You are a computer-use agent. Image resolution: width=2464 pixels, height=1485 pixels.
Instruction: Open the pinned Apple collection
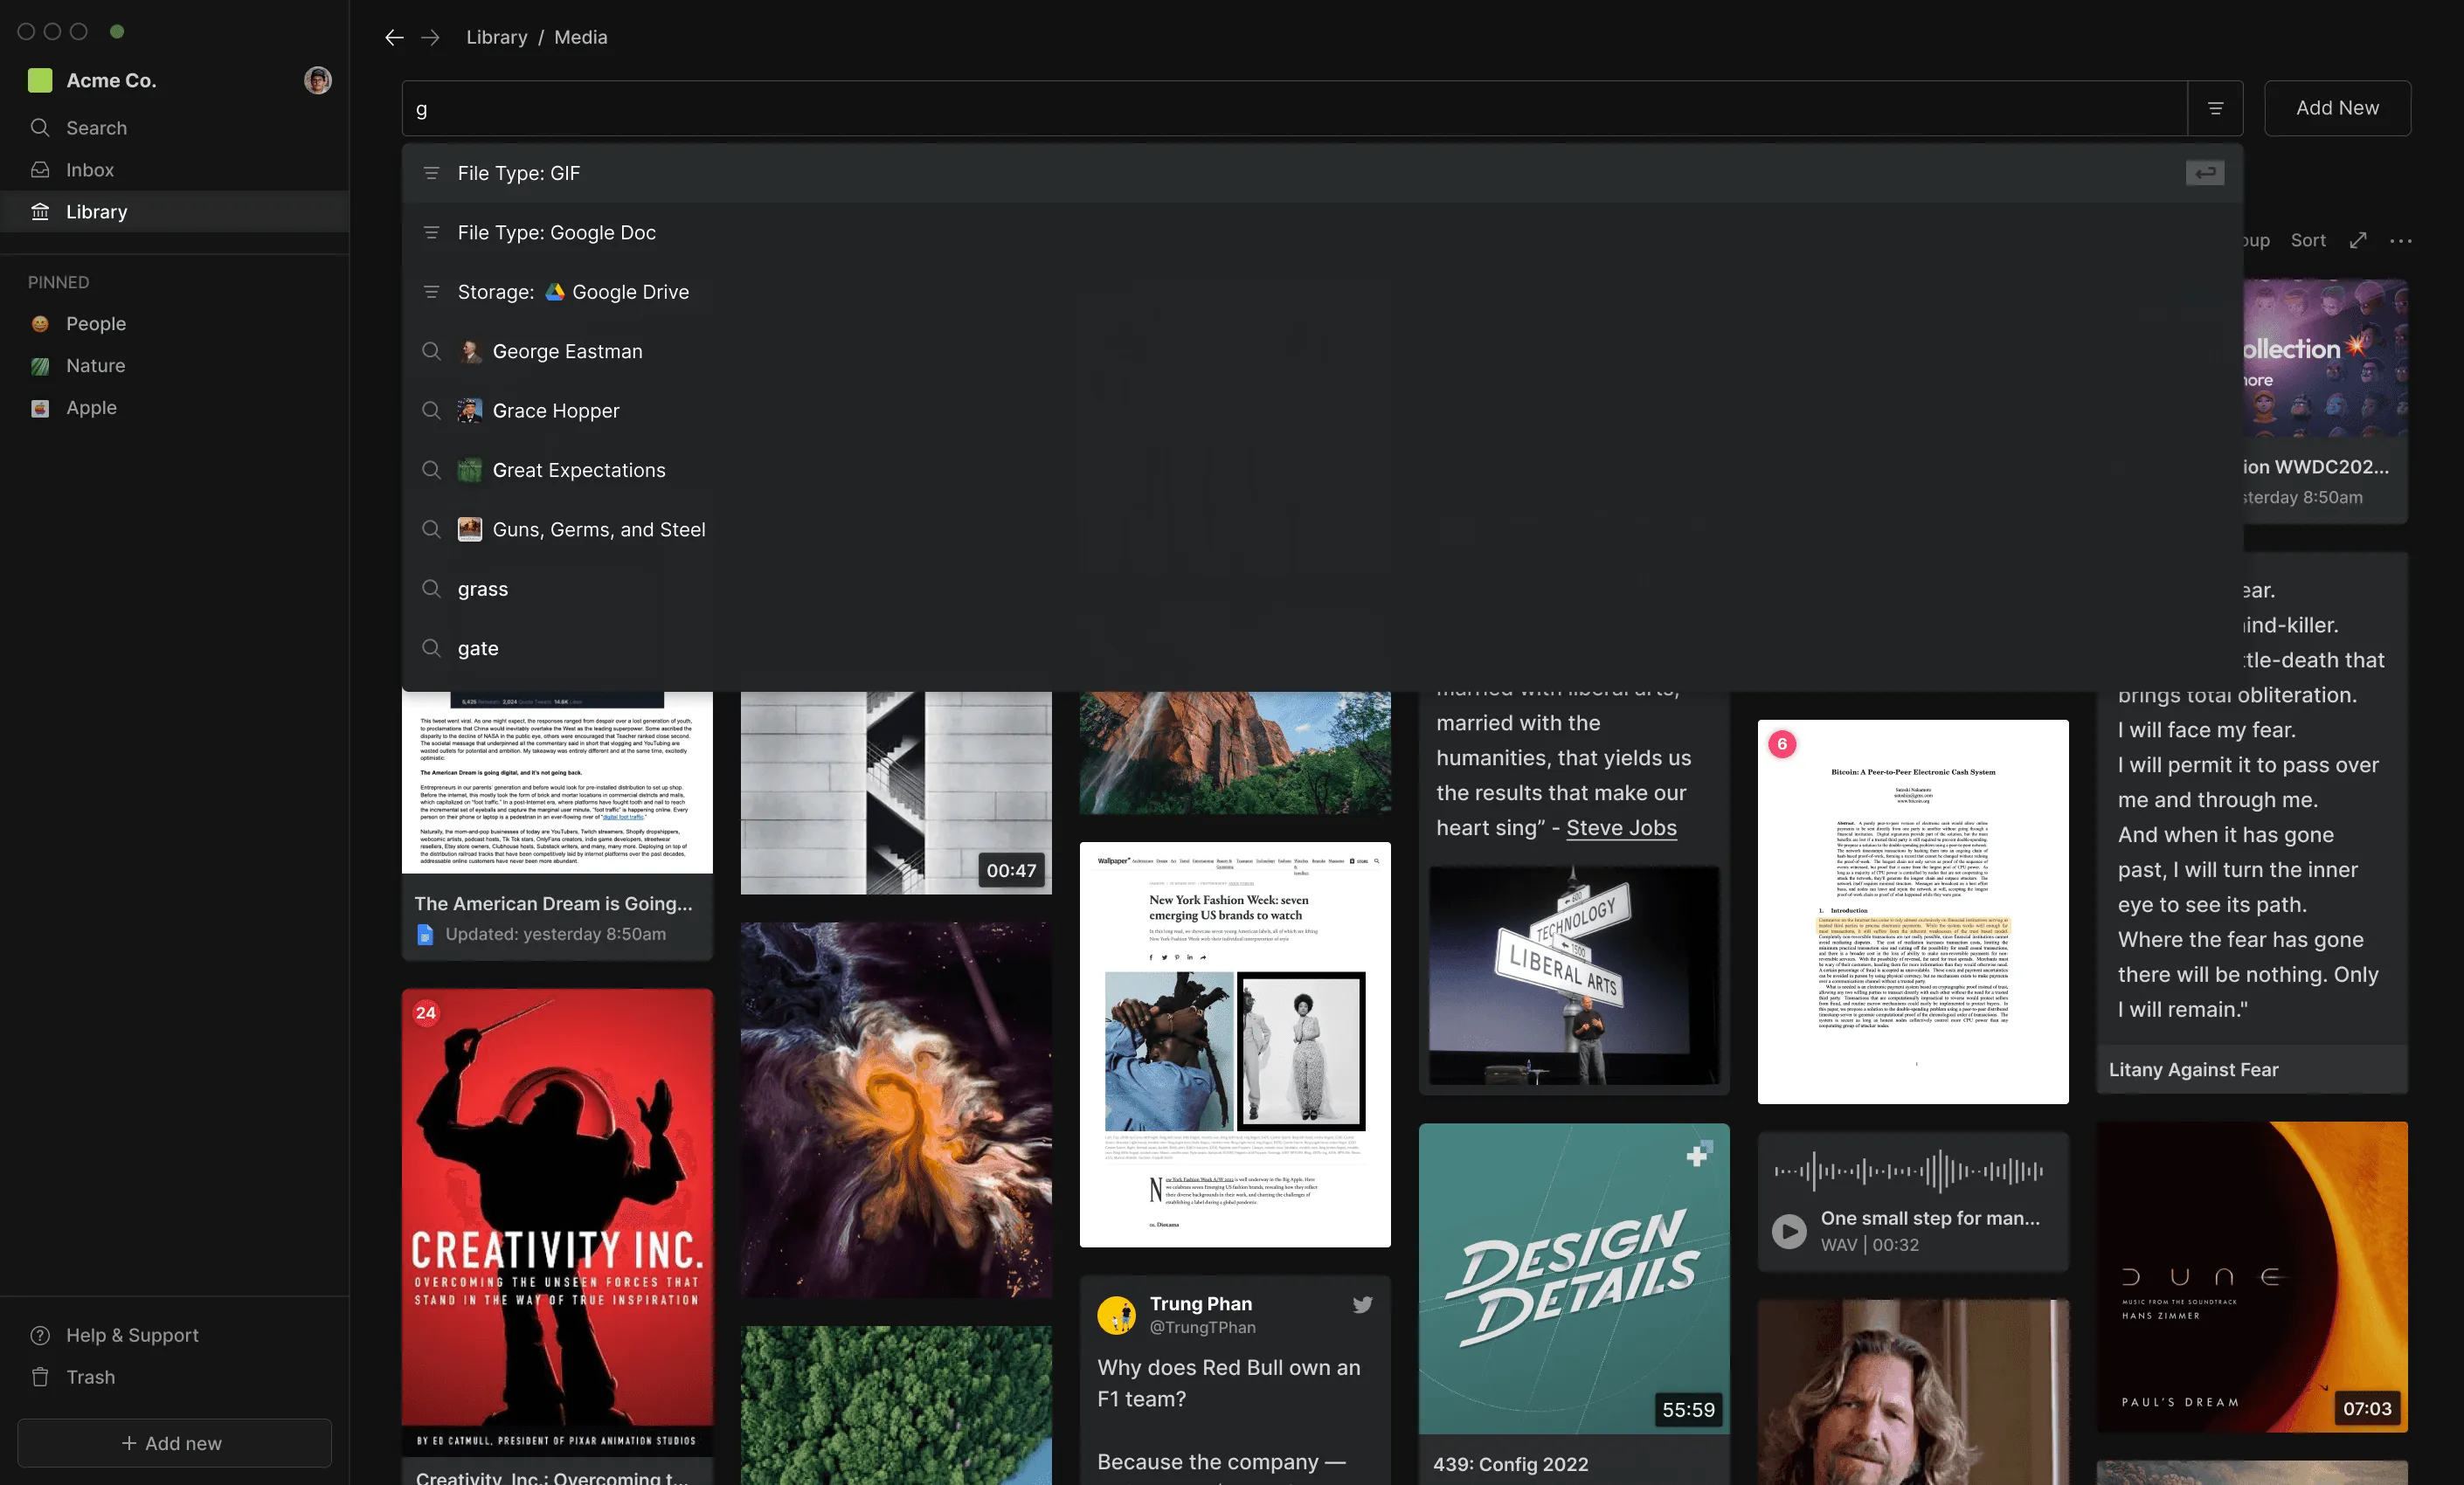[x=175, y=408]
